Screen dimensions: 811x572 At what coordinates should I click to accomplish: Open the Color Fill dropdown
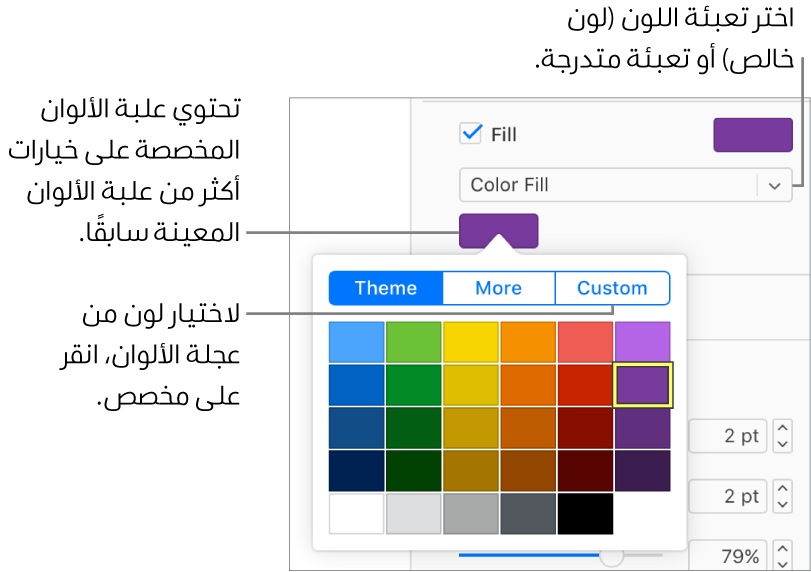(x=625, y=185)
